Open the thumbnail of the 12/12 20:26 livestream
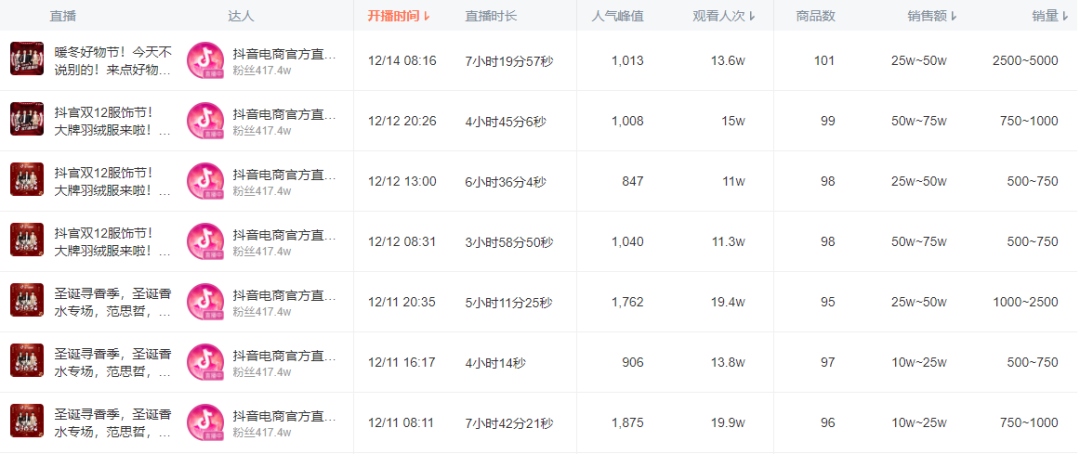 27,120
